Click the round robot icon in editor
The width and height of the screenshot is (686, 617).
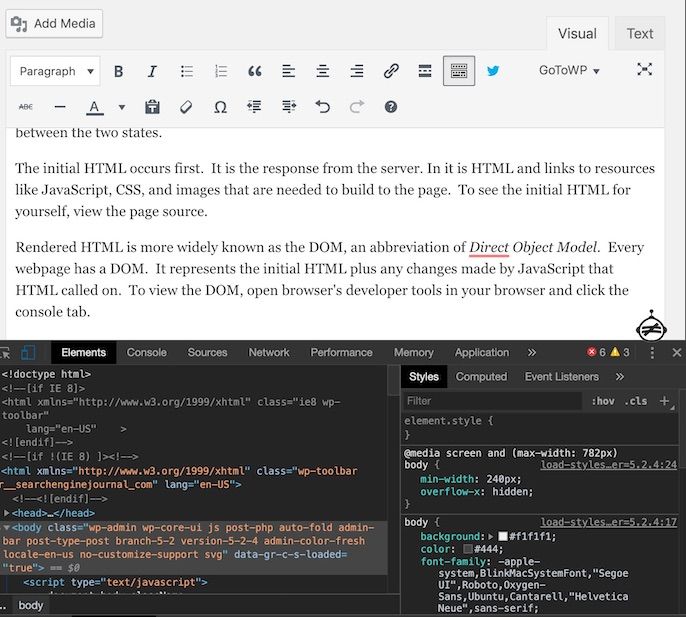(x=651, y=326)
